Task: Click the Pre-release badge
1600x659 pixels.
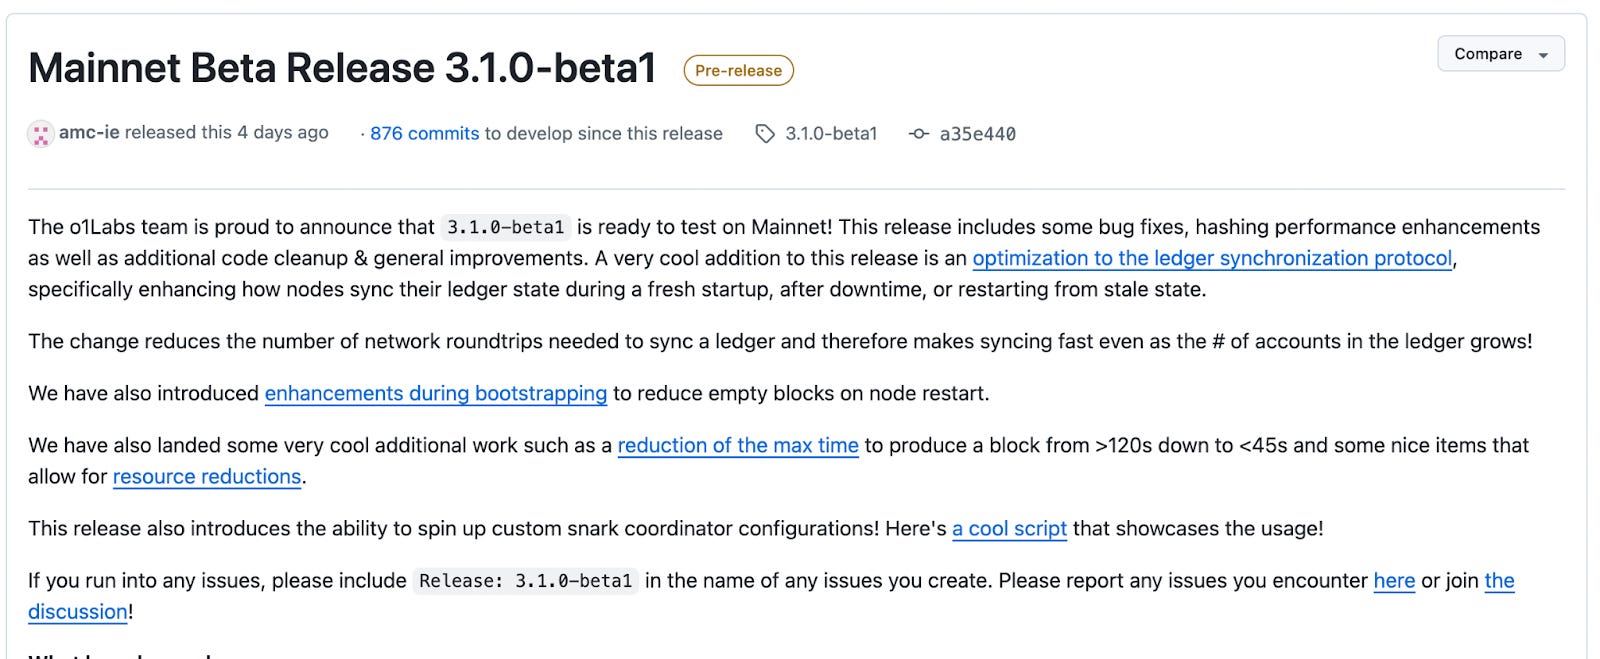Action: pos(738,71)
